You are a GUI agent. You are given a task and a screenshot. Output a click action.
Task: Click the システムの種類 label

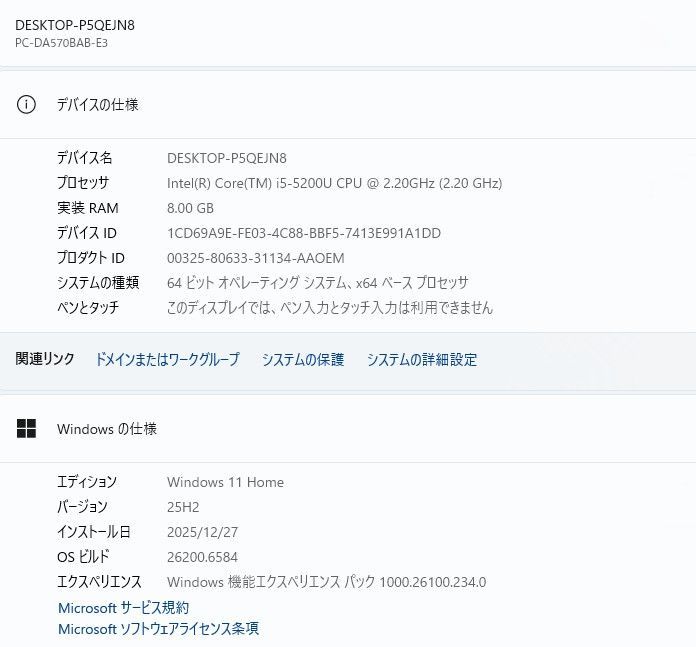(x=98, y=282)
